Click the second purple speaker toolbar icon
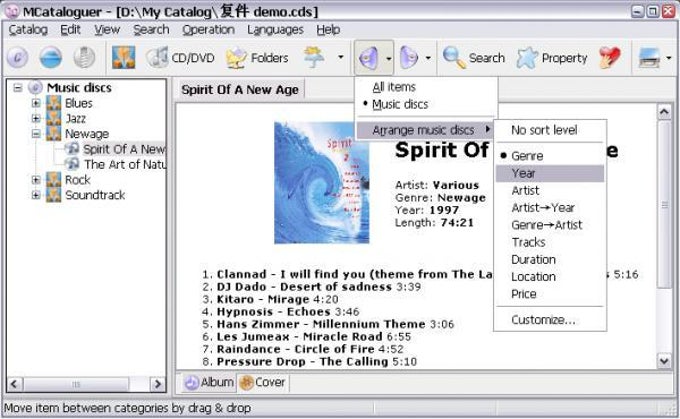 tap(409, 58)
